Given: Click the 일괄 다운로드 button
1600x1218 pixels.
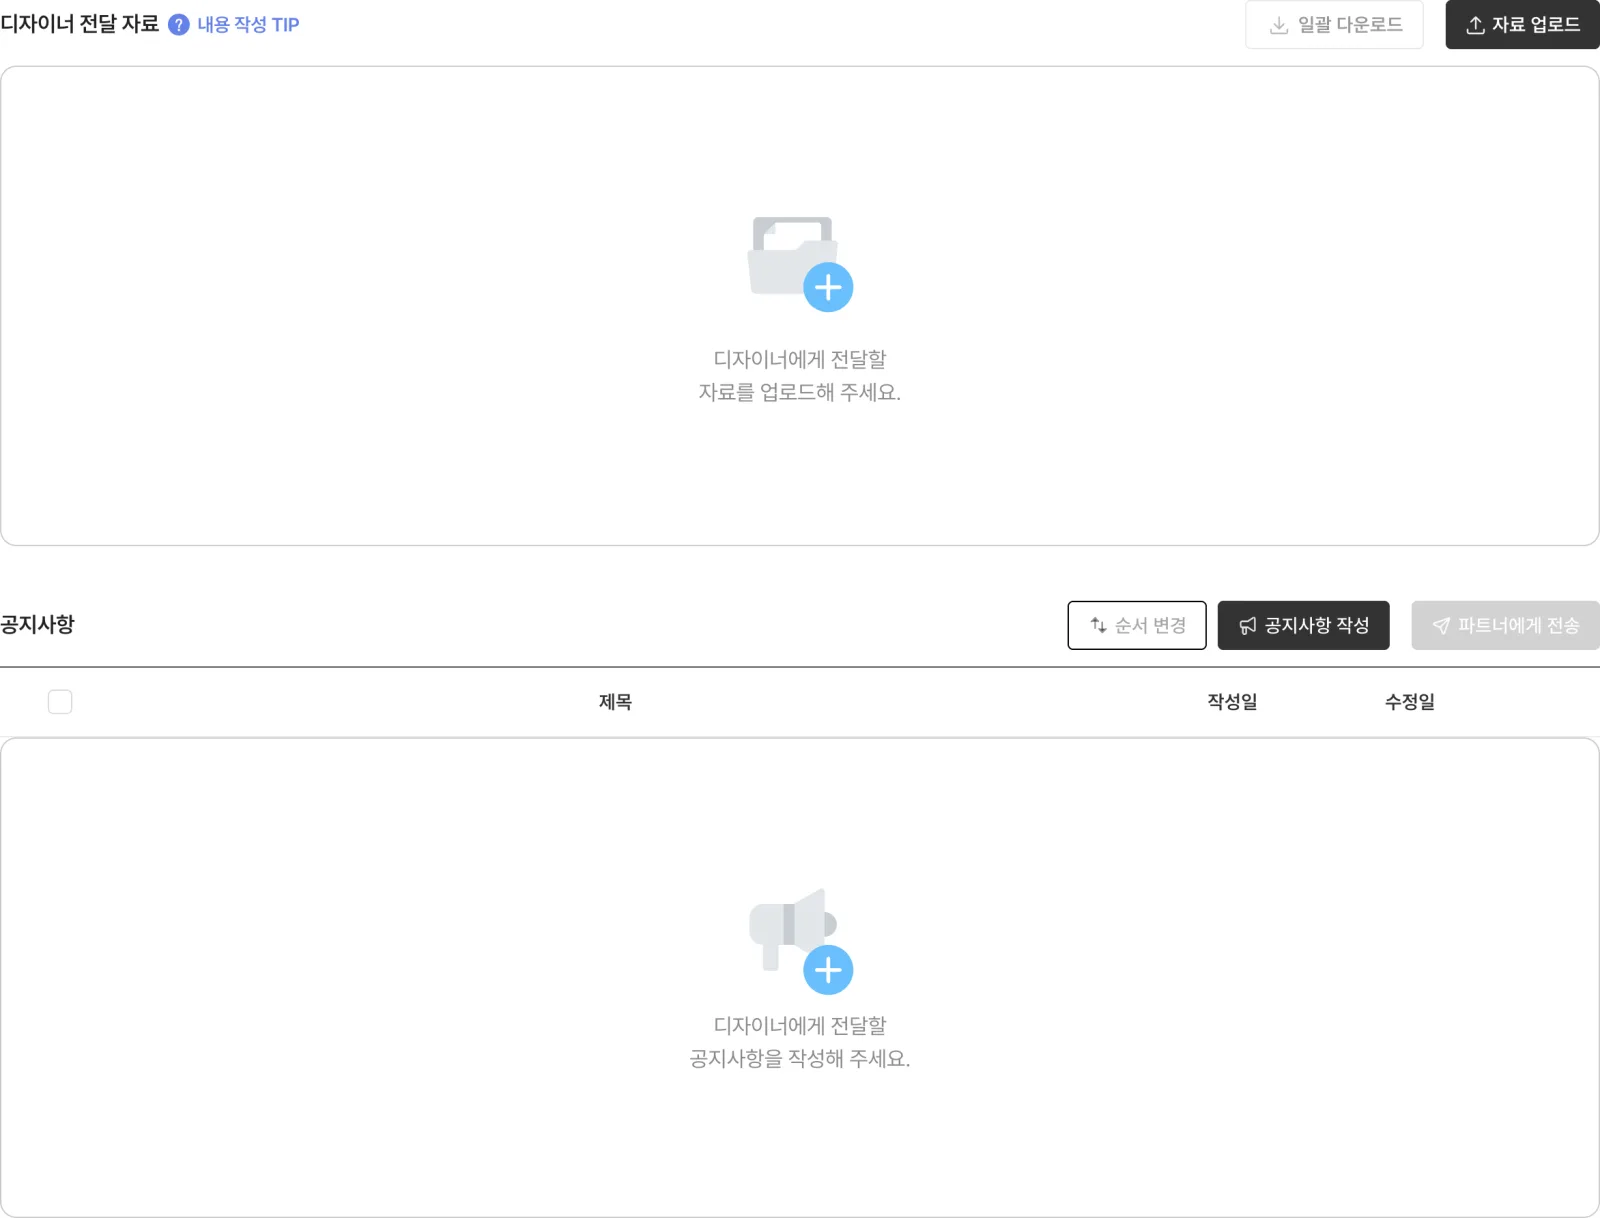Looking at the screenshot, I should (x=1334, y=25).
